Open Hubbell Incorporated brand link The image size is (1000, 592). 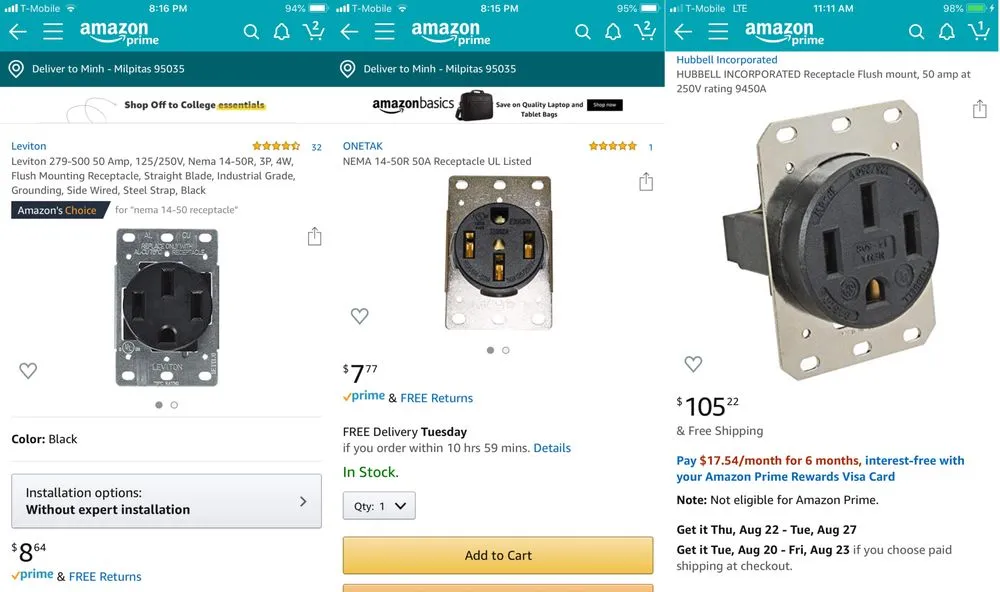click(x=726, y=60)
